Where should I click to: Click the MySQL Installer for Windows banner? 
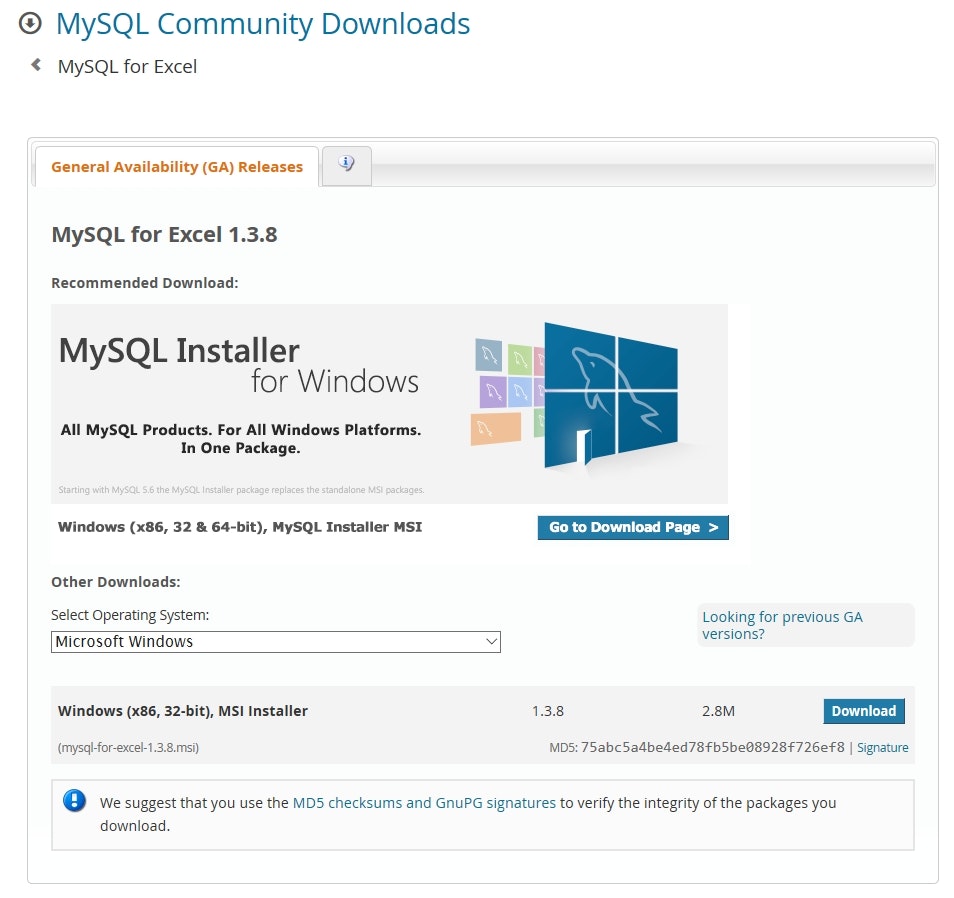point(389,403)
